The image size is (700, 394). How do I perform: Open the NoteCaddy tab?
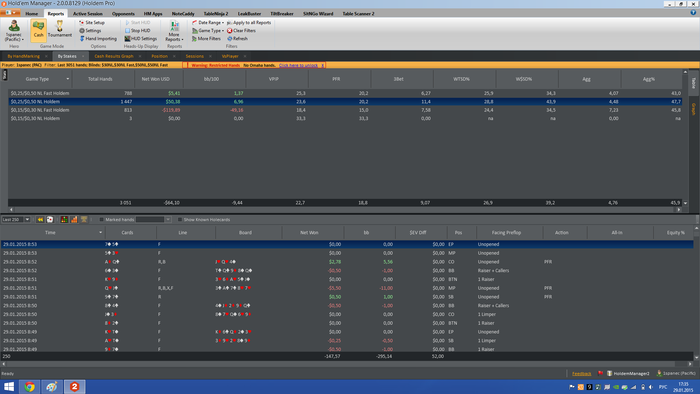pyautogui.click(x=183, y=13)
